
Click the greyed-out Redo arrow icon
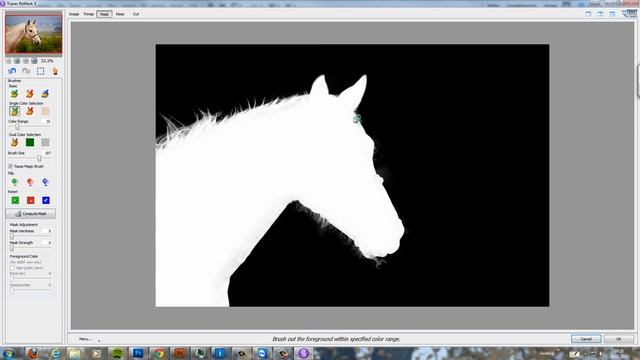(26, 71)
